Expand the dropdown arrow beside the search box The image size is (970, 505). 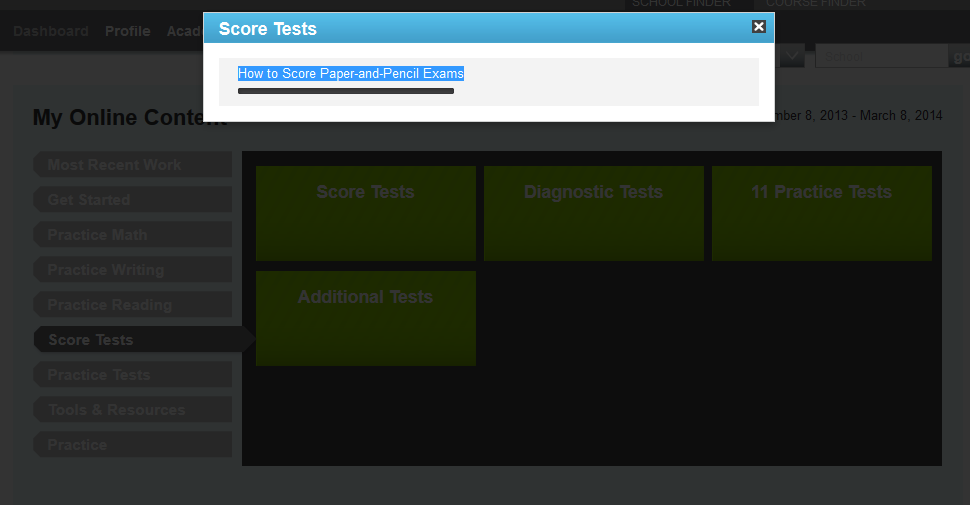point(792,56)
